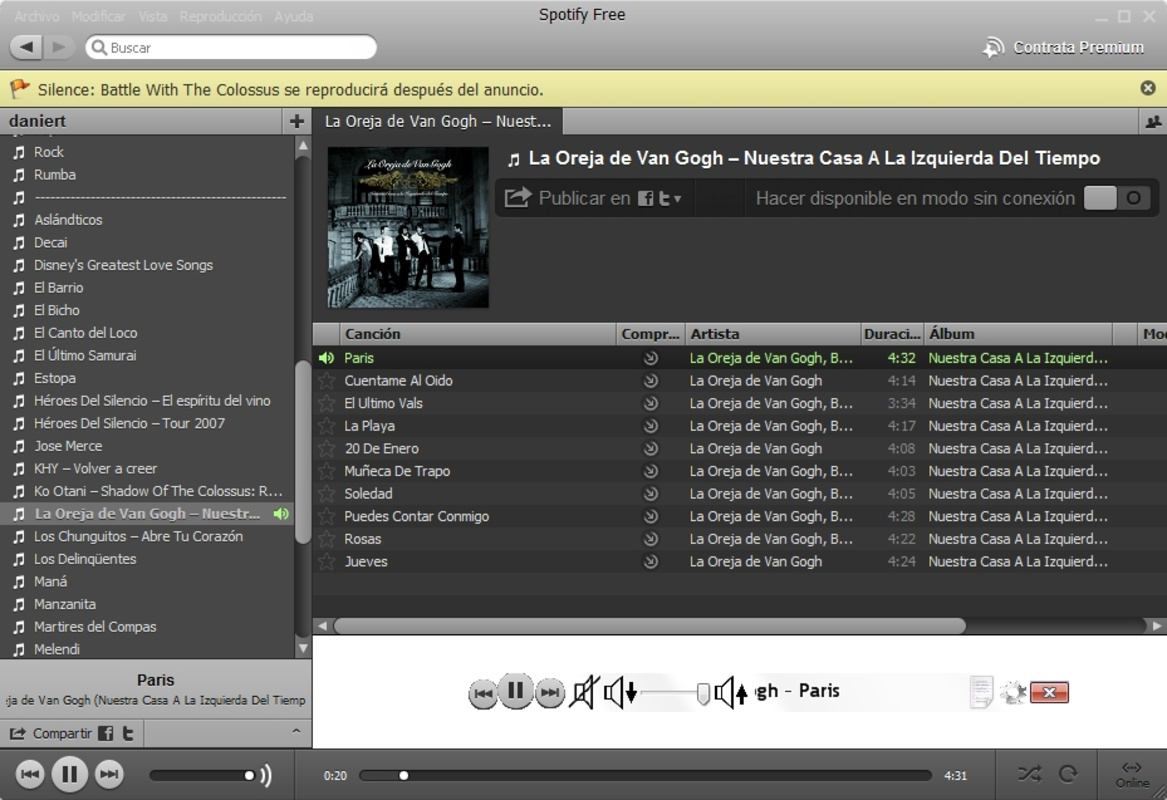Sort by Duración column header
Viewport: 1167px width, 800px height.
pos(892,334)
